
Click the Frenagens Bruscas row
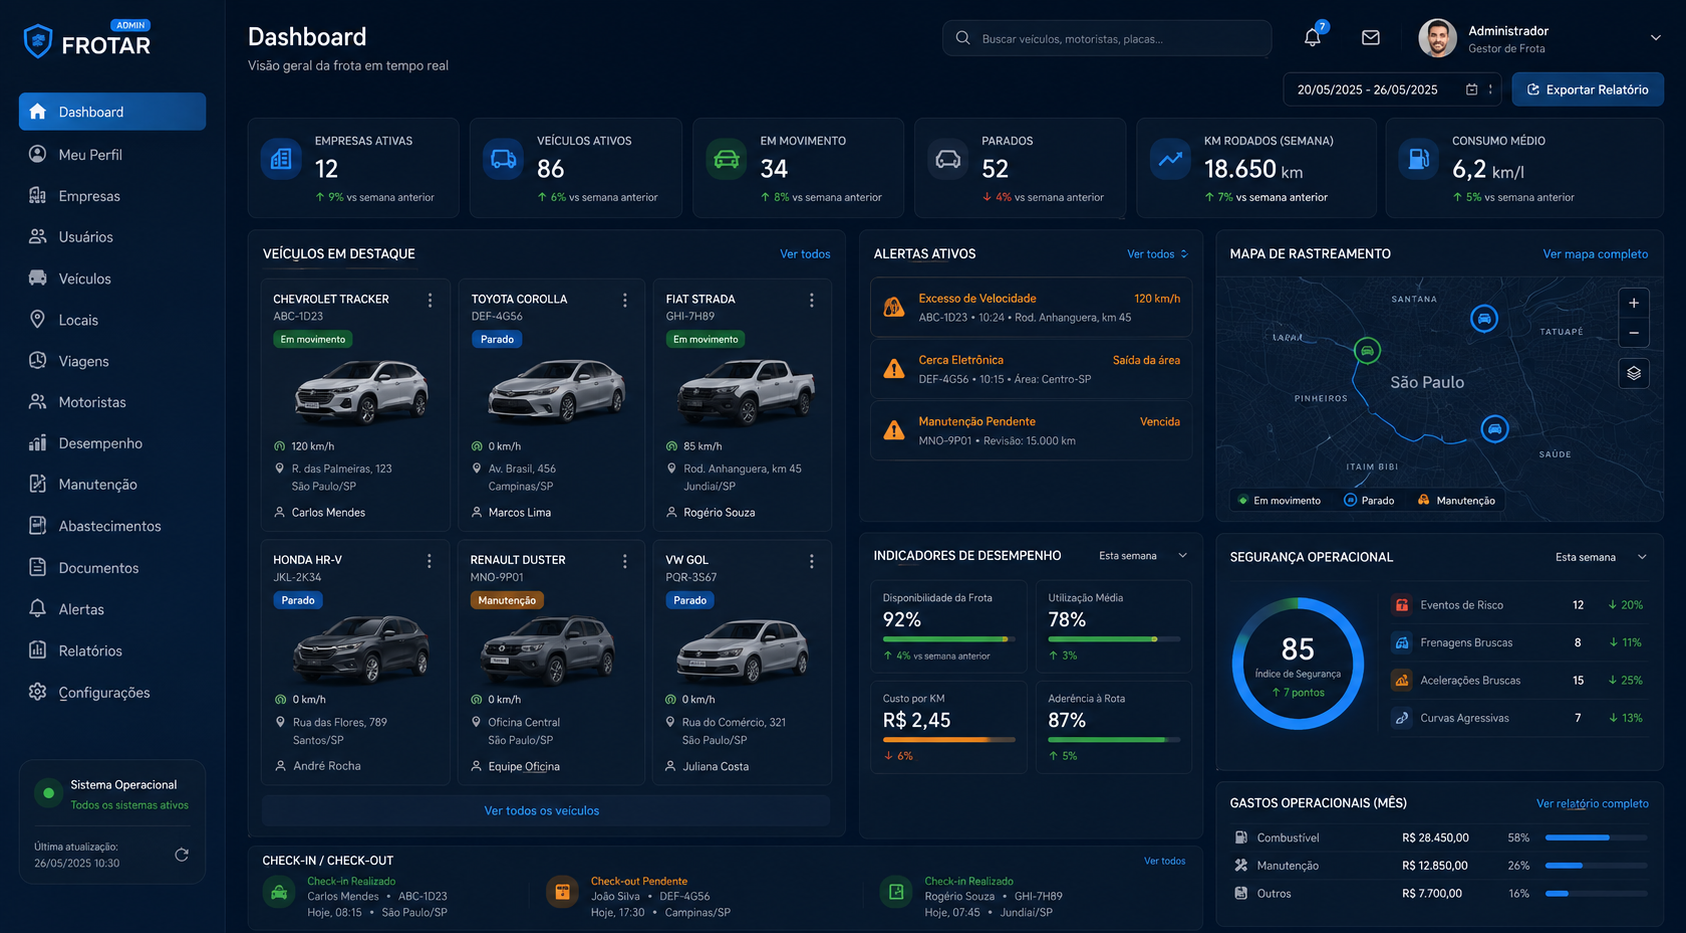[1518, 643]
